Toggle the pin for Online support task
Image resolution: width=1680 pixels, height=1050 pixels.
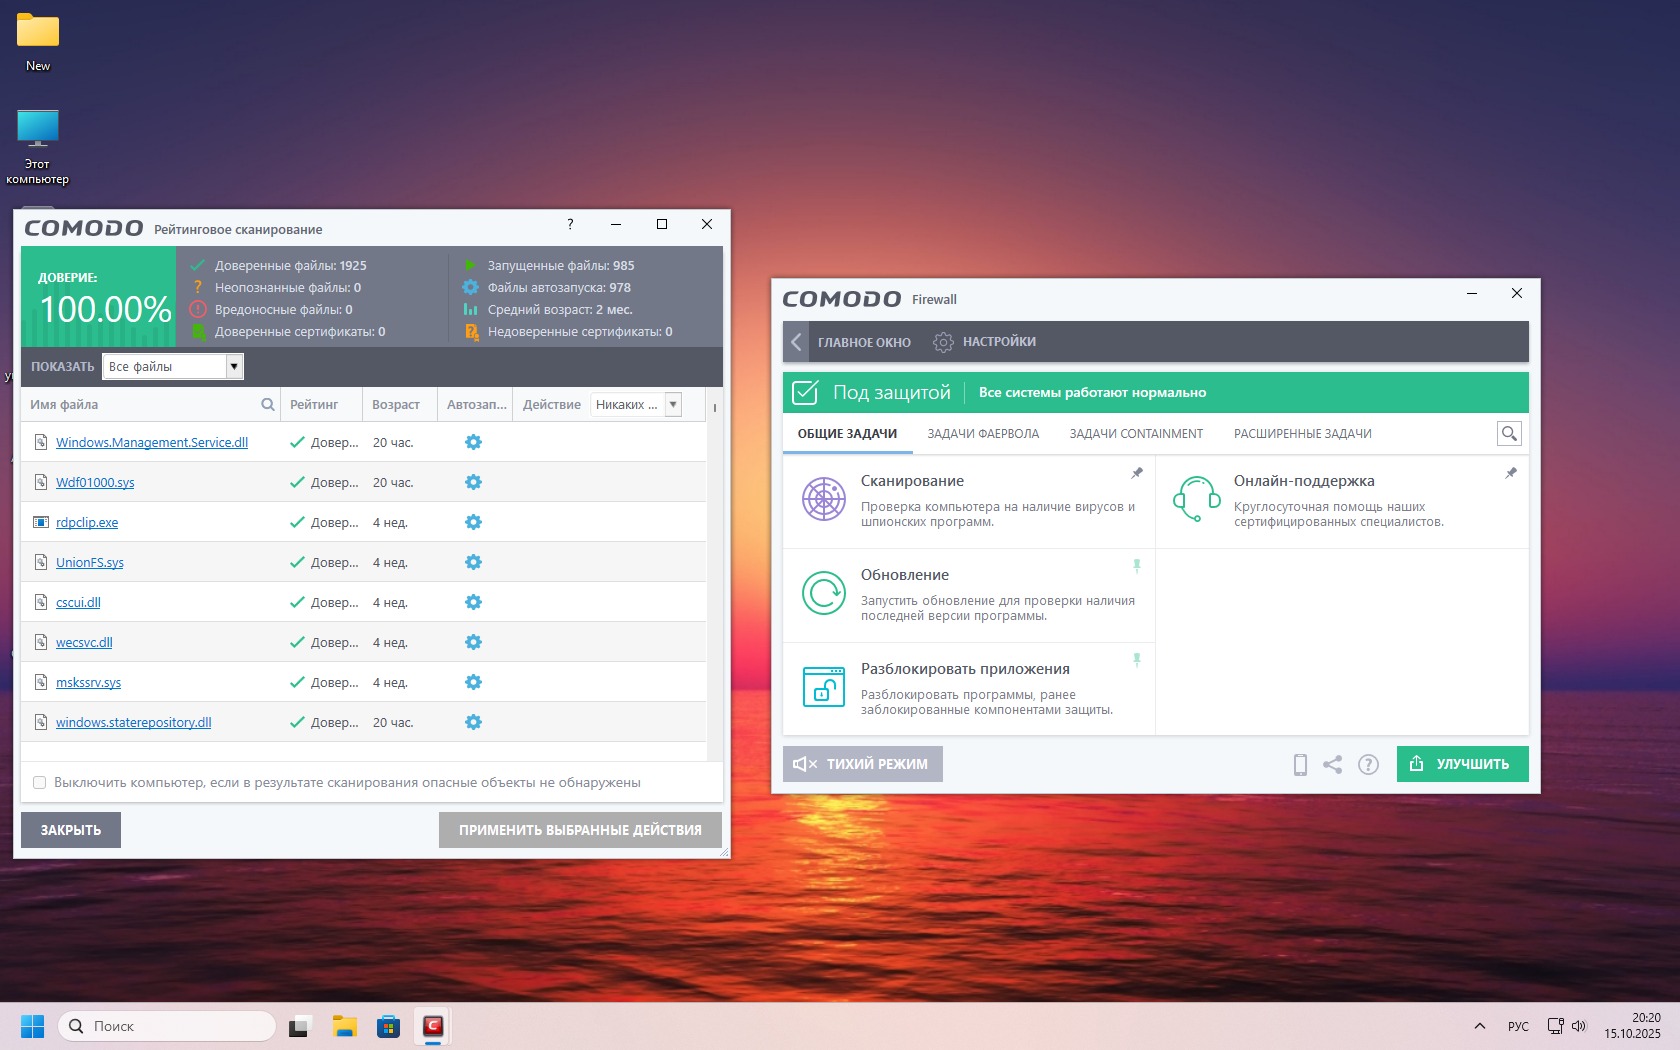[1511, 473]
